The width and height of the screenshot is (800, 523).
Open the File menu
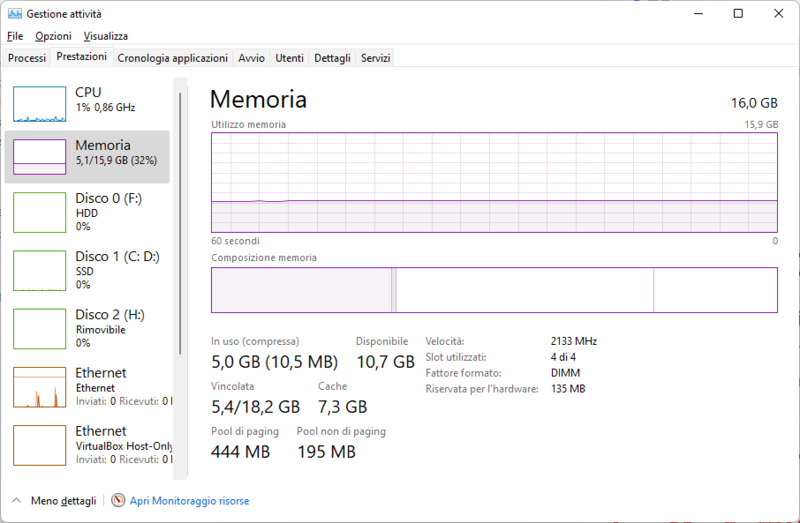[15, 36]
